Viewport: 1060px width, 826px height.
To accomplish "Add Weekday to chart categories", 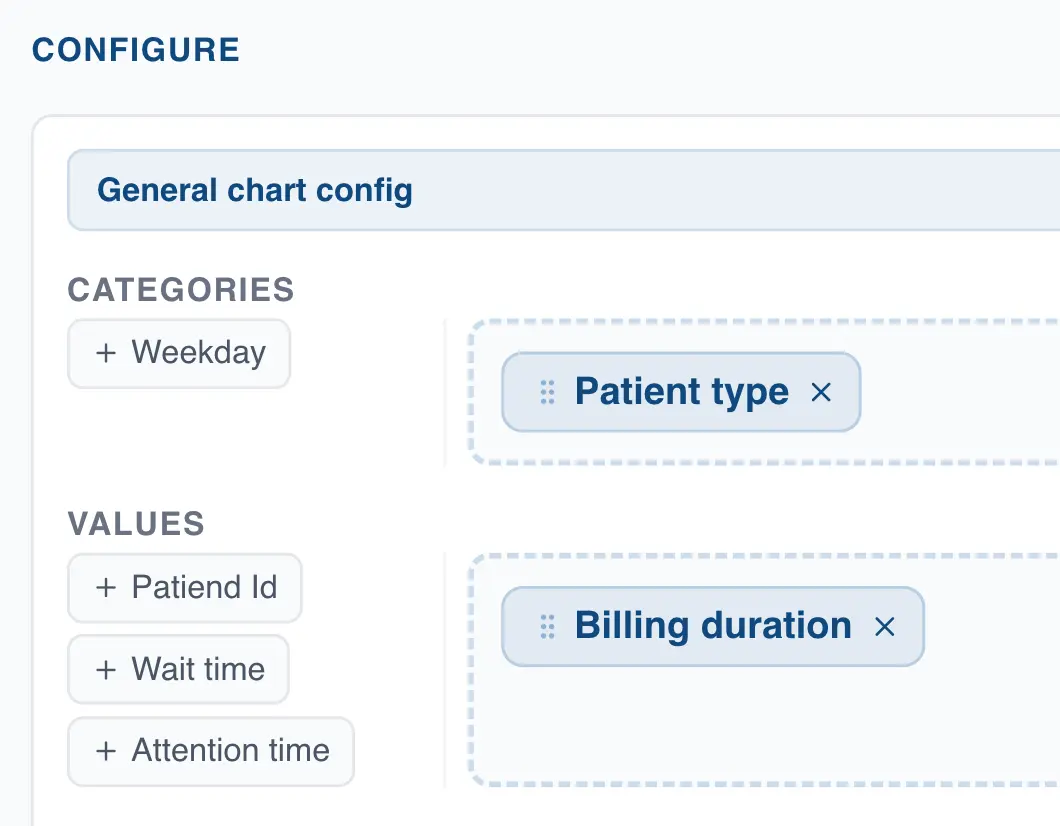I will click(x=178, y=353).
